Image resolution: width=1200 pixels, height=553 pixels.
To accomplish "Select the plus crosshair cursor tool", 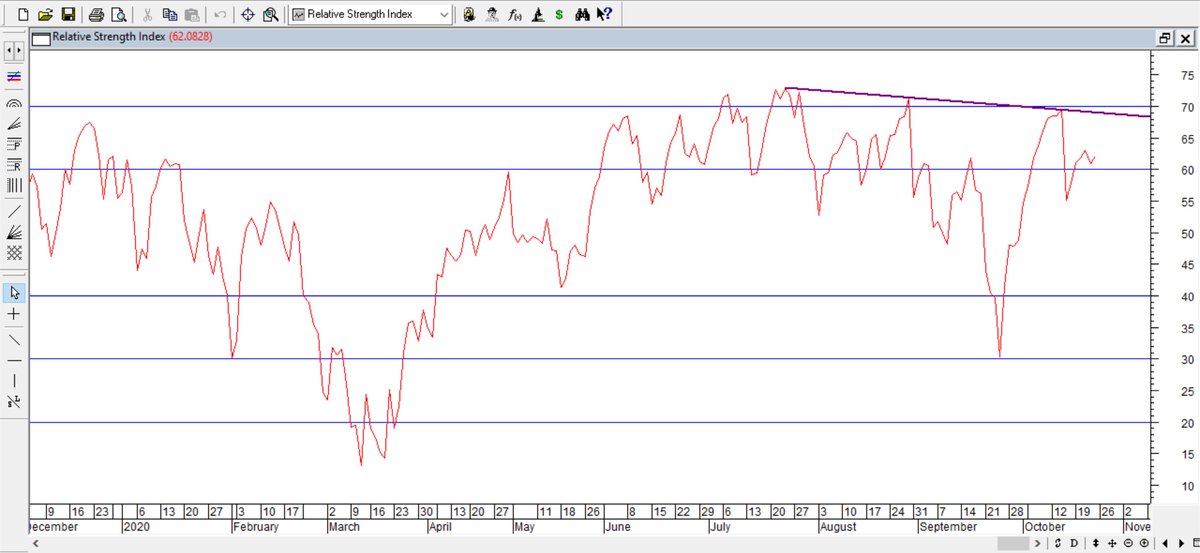I will coord(14,314).
